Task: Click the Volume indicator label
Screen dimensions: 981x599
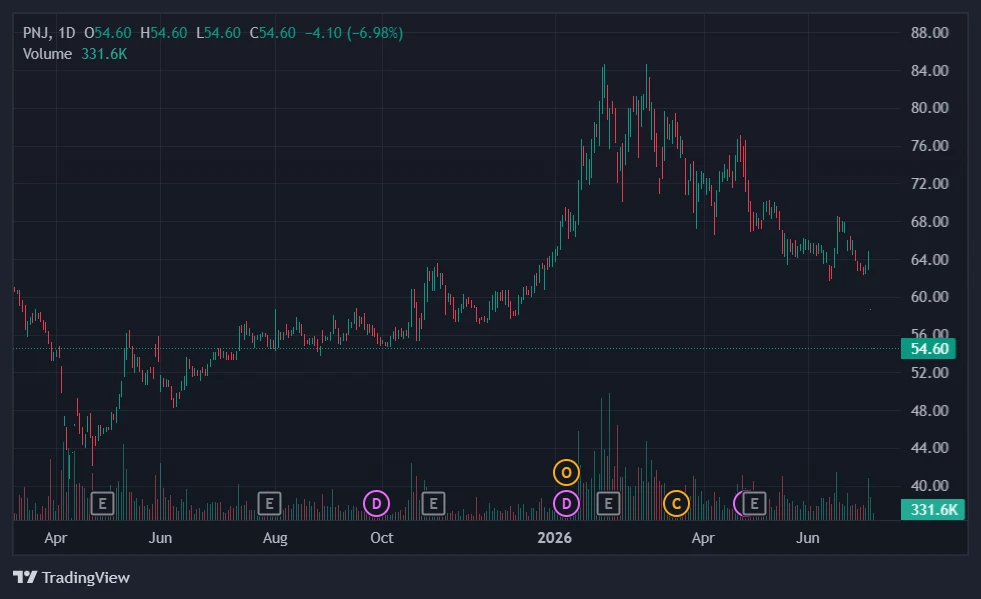Action: click(47, 54)
